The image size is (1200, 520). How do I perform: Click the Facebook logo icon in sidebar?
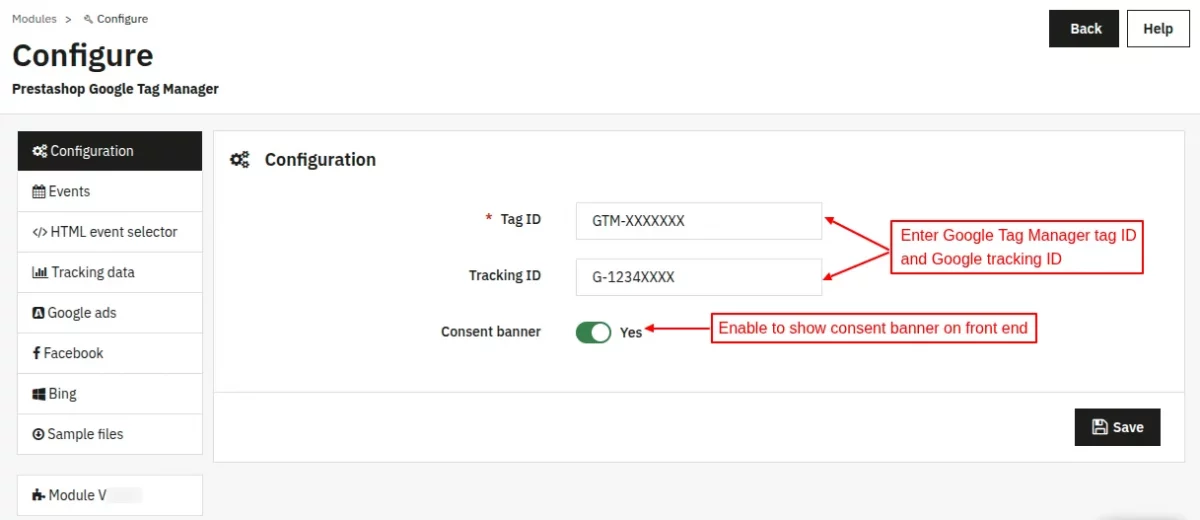click(x=37, y=353)
